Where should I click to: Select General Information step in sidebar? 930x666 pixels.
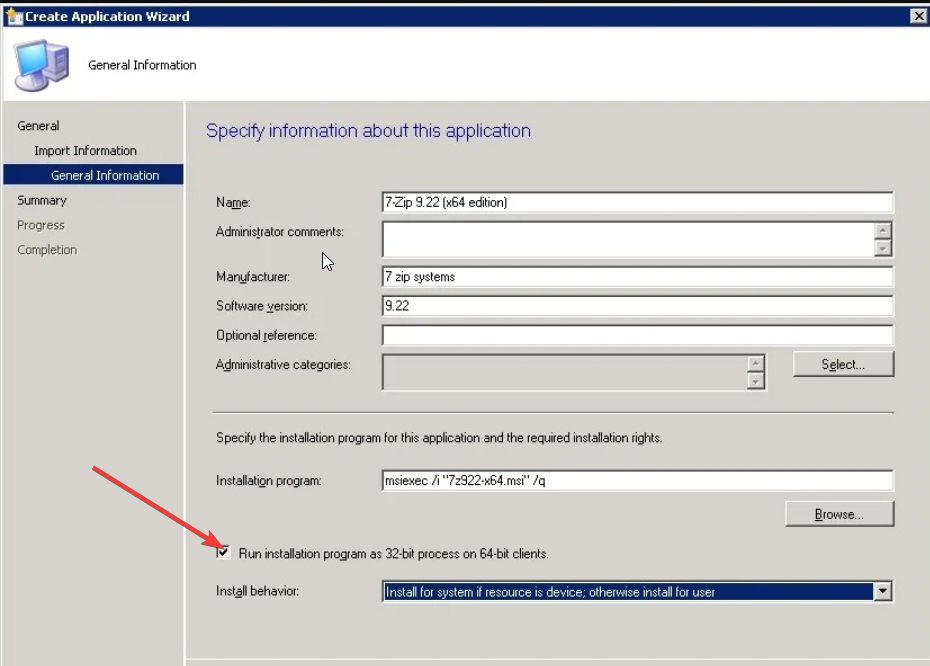pyautogui.click(x=93, y=175)
